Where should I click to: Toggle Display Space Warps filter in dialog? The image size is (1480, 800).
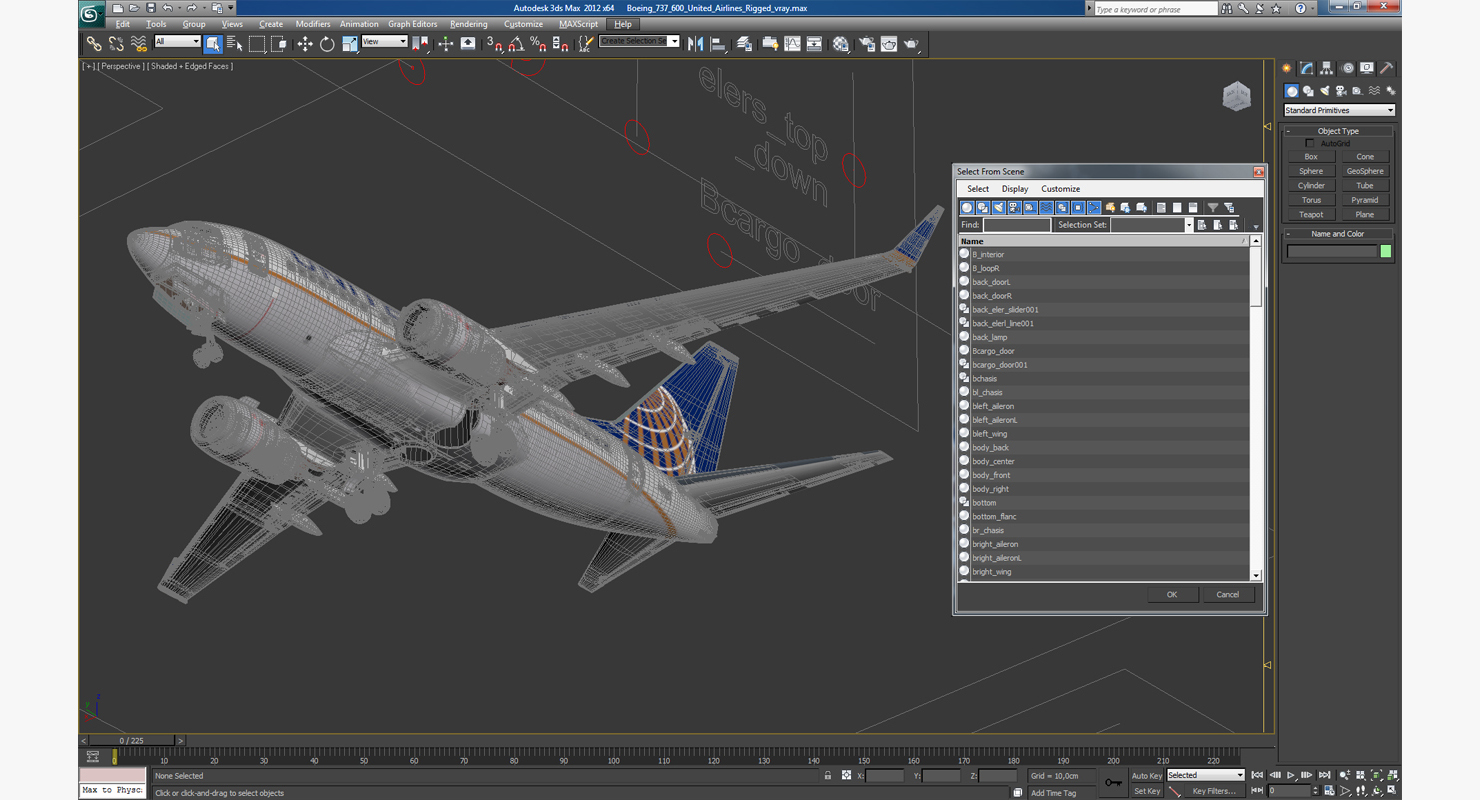(x=1046, y=207)
